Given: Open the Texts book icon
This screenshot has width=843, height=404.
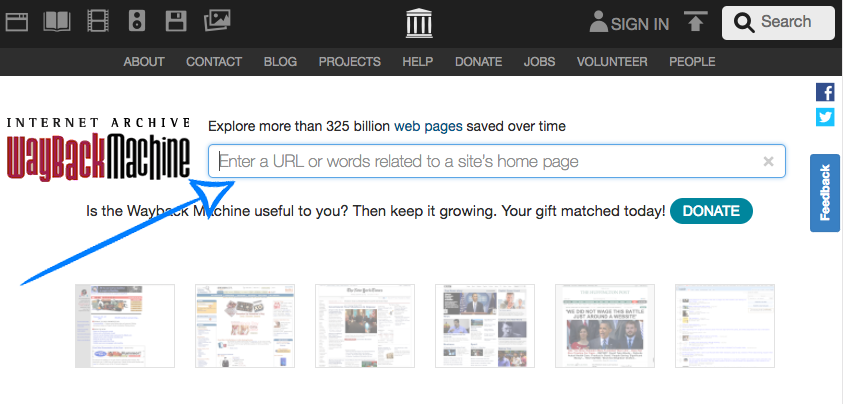Looking at the screenshot, I should 57,22.
